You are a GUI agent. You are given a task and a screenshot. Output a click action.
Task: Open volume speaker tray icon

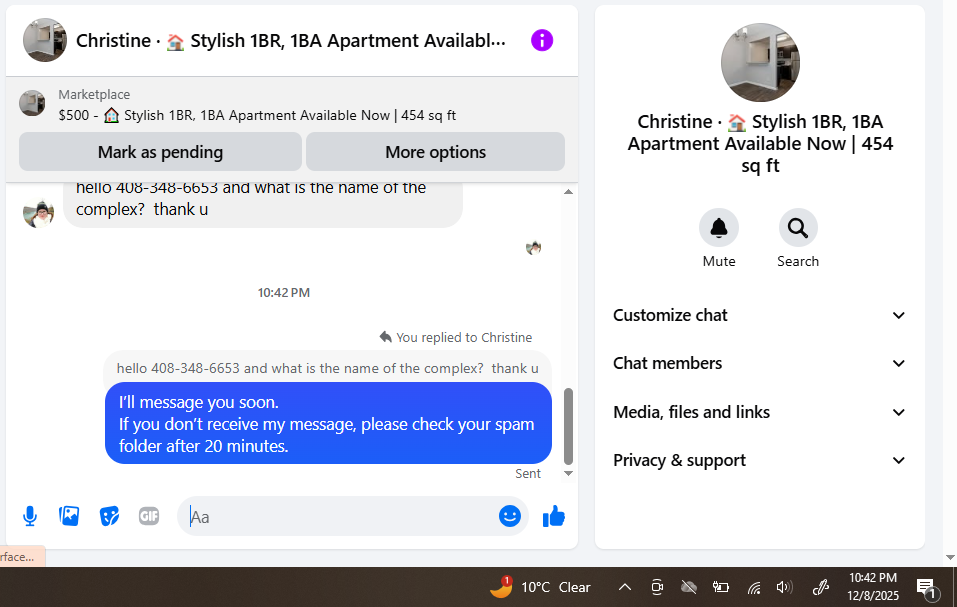784,587
